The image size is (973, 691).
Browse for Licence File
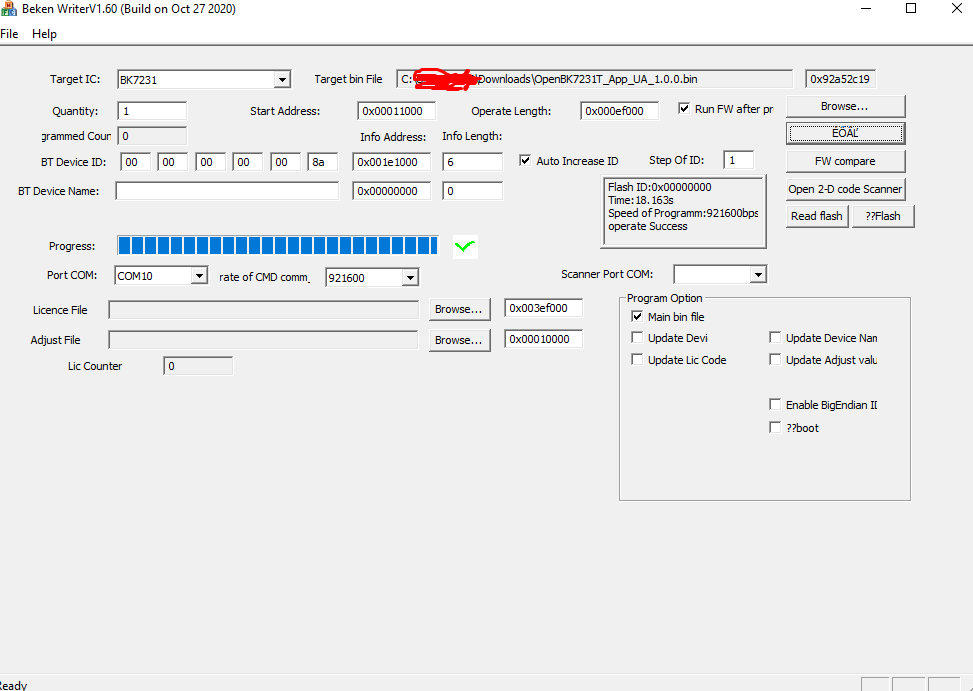[459, 309]
